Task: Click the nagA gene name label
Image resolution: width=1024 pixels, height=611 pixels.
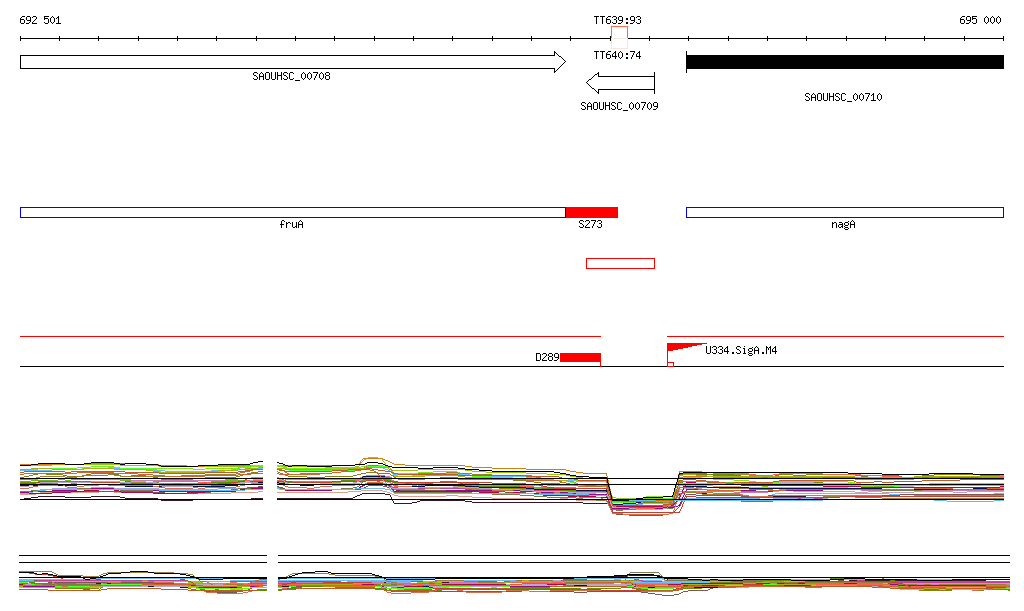Action: click(x=843, y=225)
